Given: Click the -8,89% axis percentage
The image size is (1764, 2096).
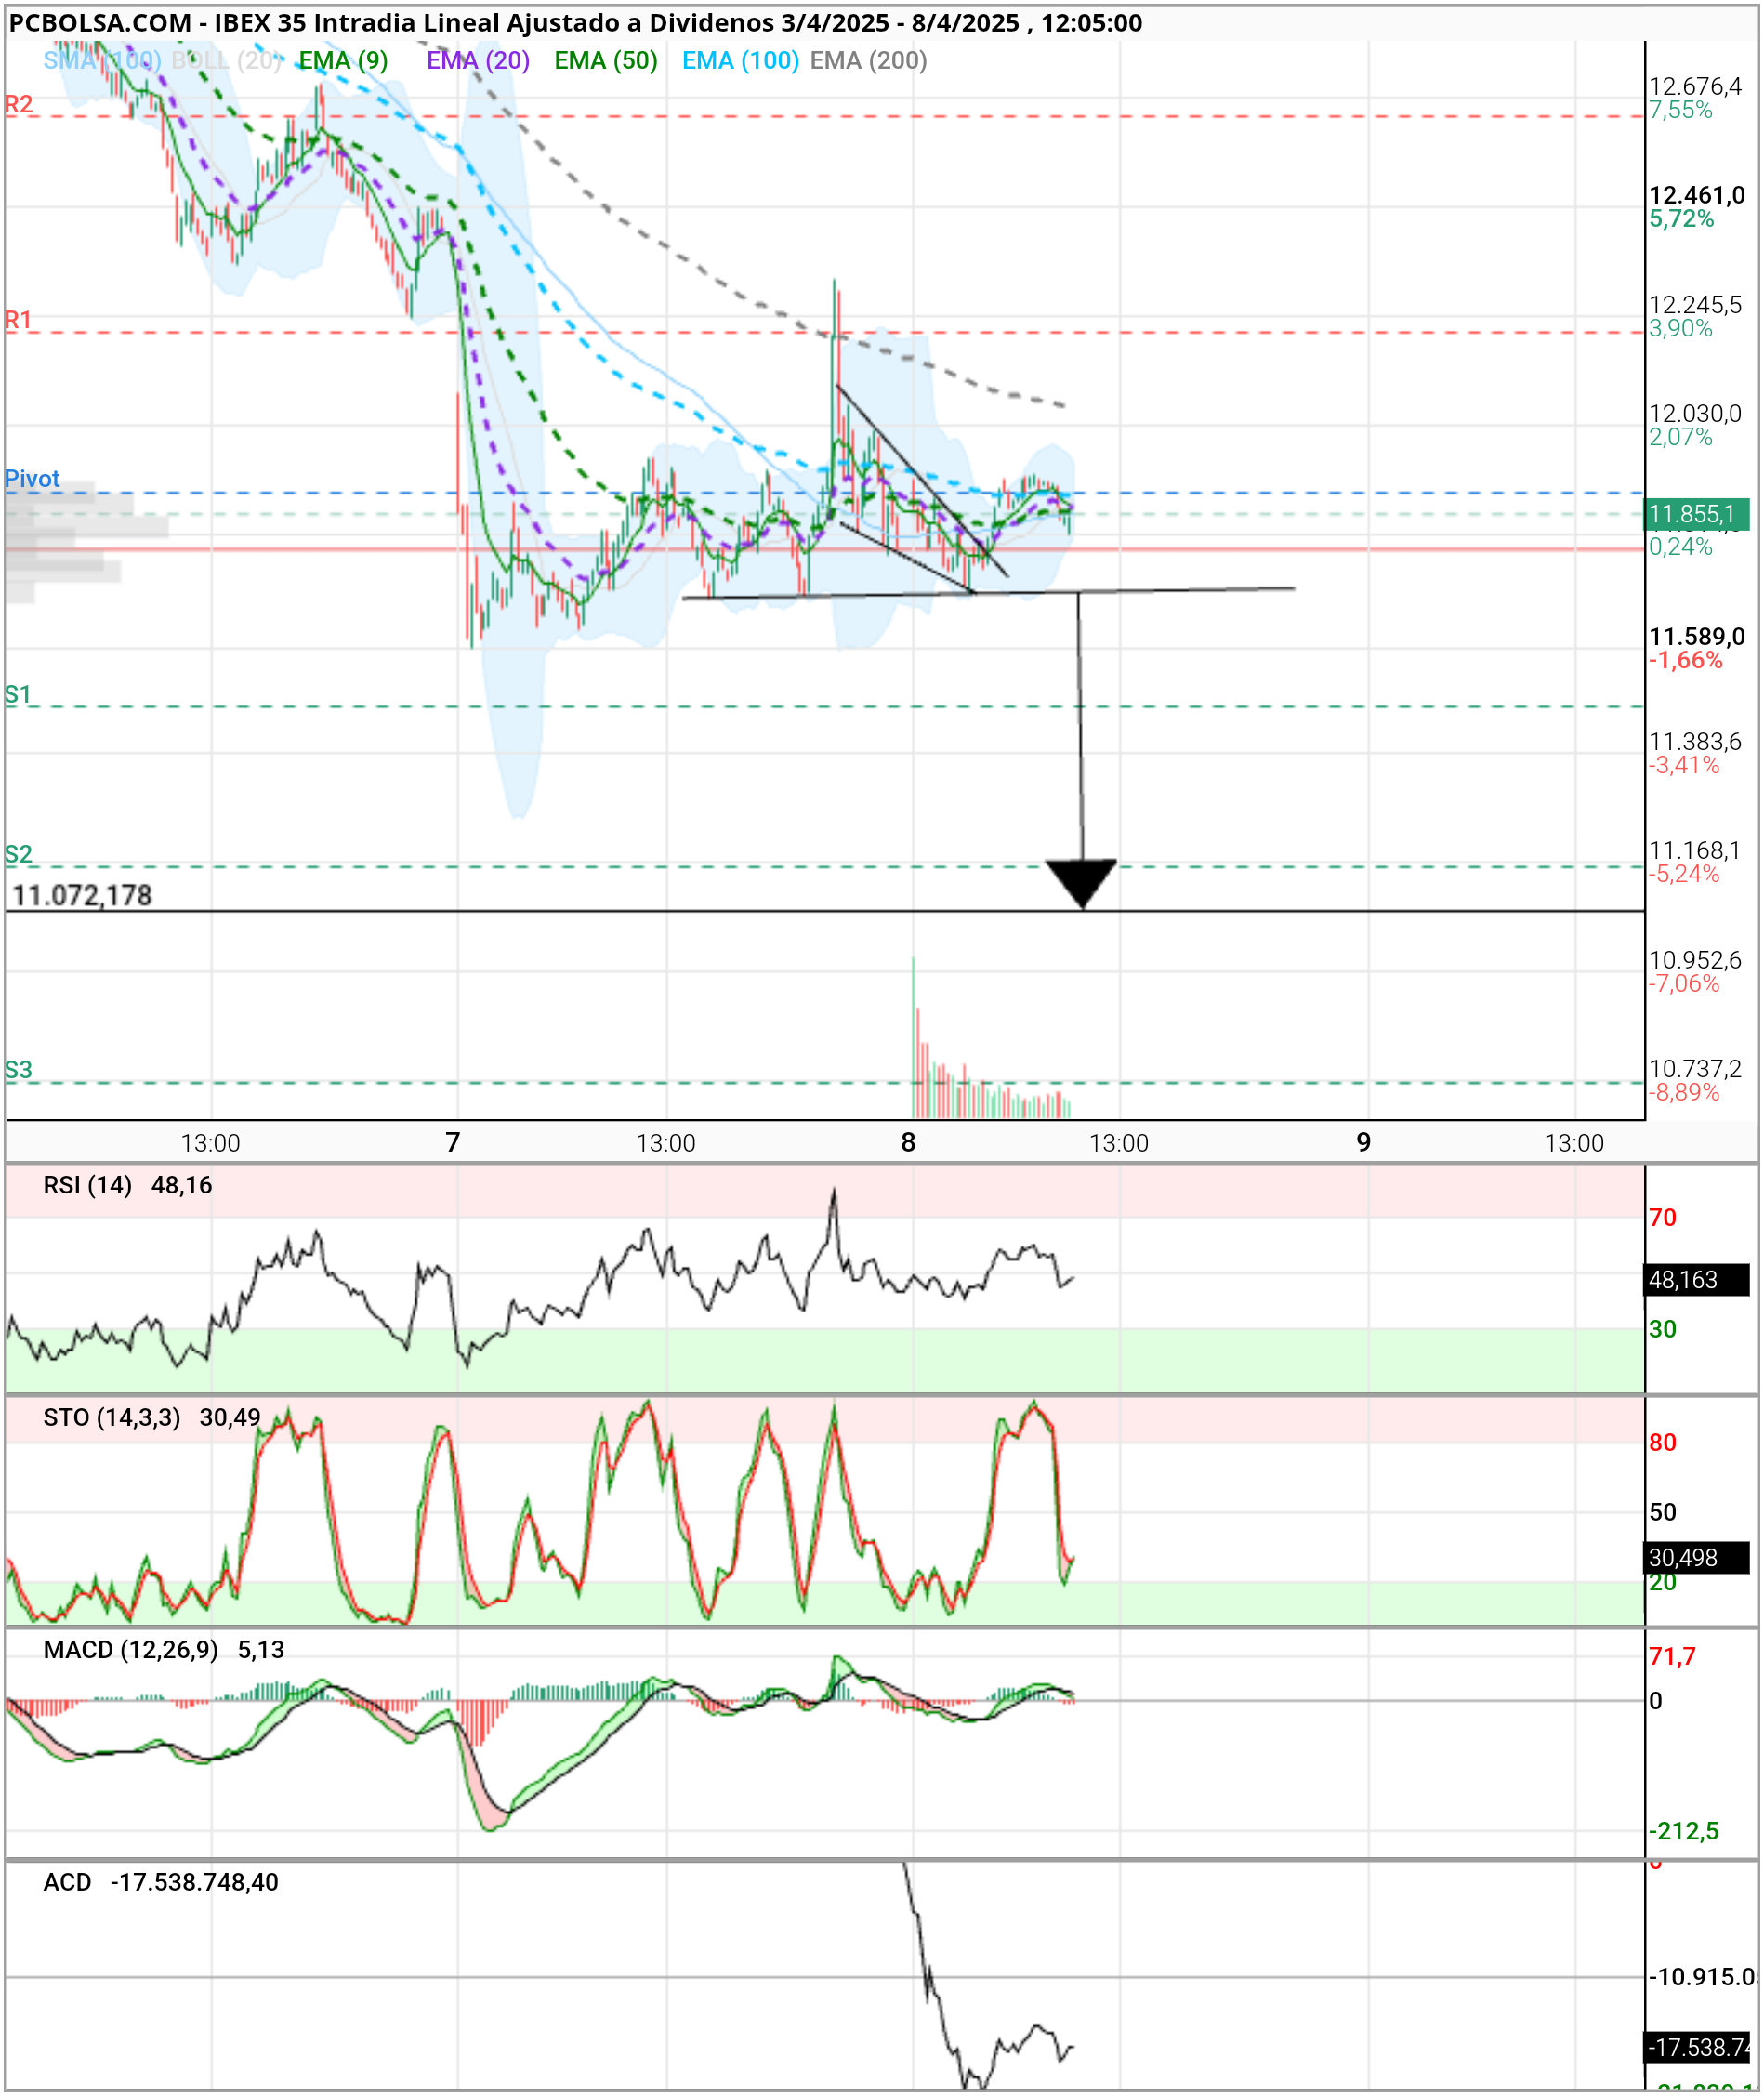Looking at the screenshot, I should (x=1685, y=1092).
